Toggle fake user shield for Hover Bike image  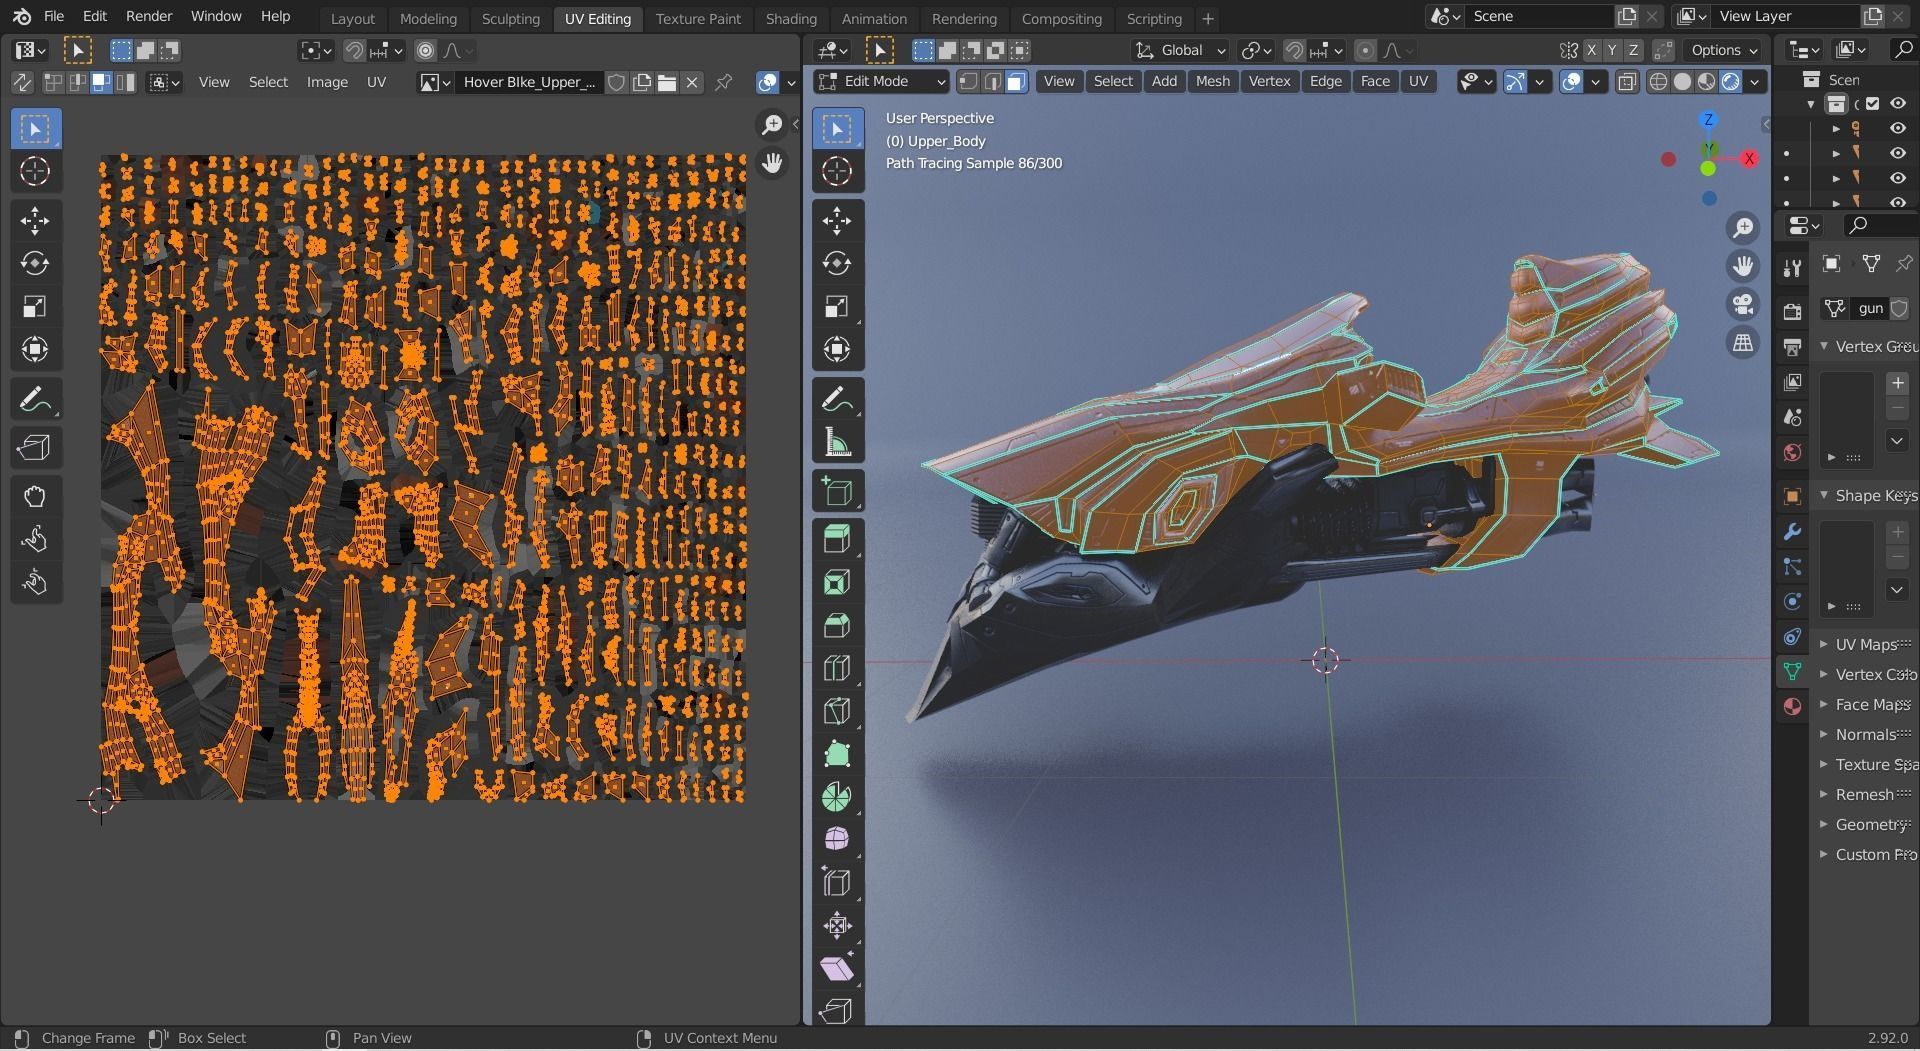coord(617,82)
